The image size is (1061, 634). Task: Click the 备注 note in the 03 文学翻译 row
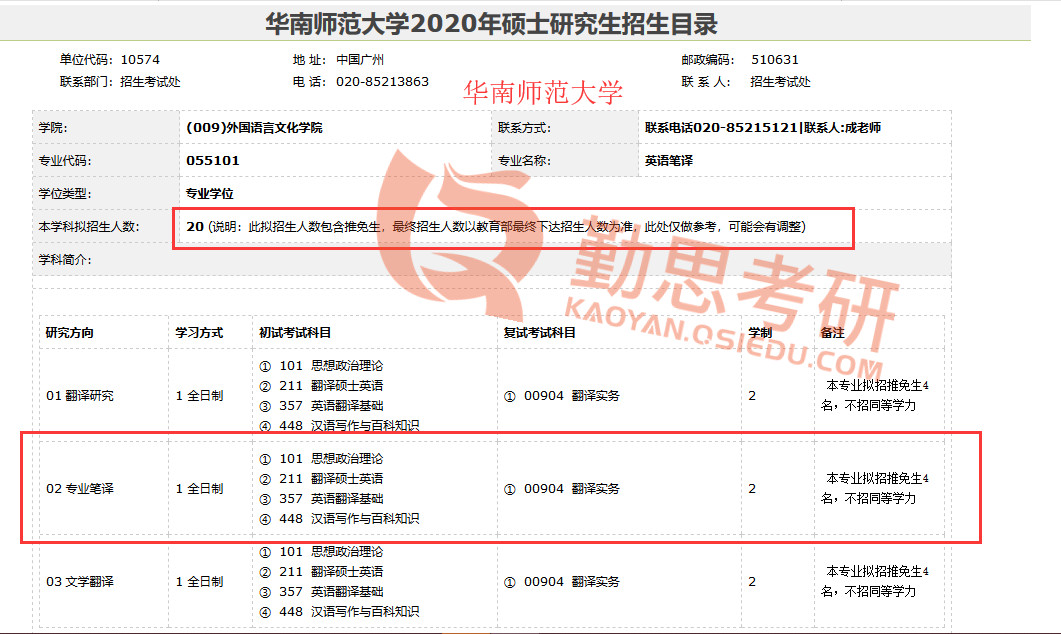[x=874, y=582]
